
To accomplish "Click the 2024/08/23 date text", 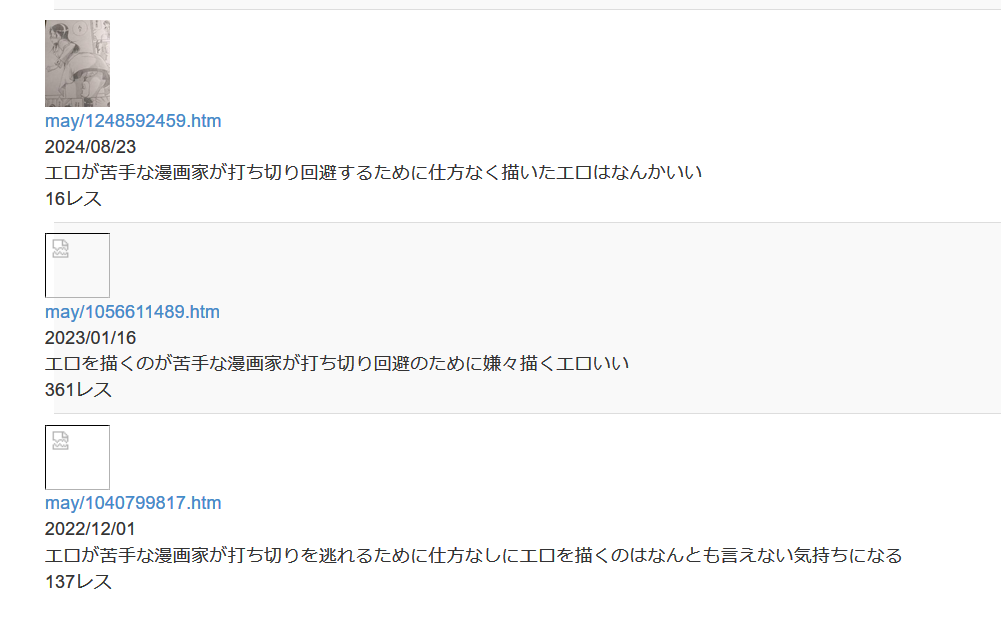I will [90, 147].
